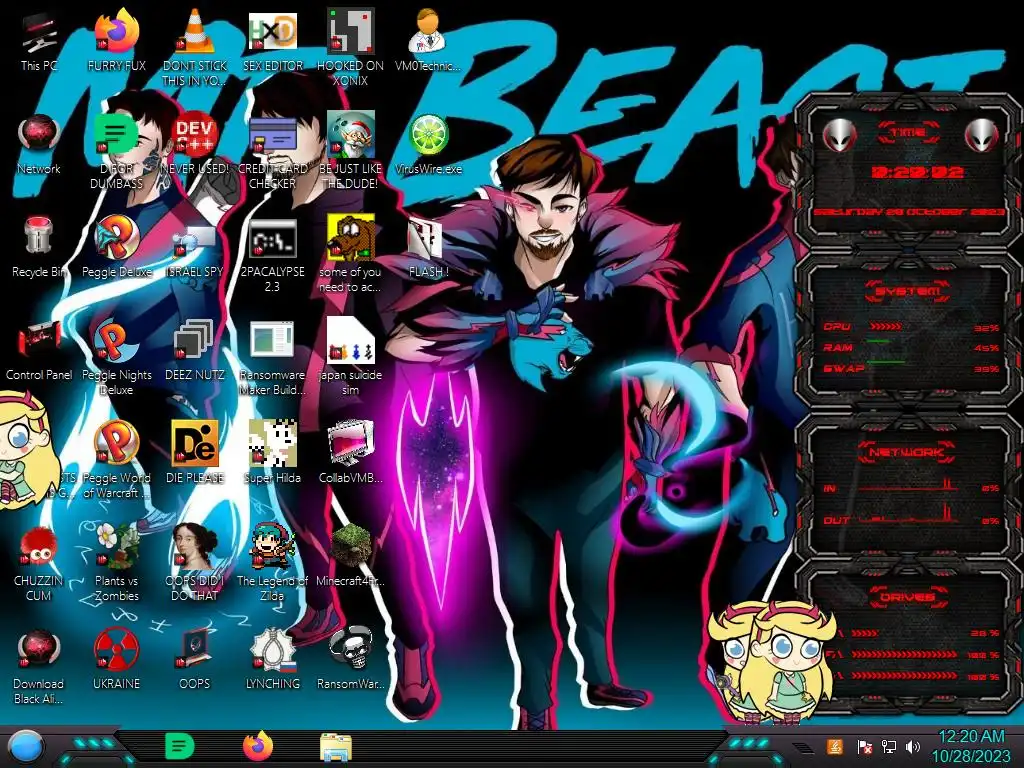1024x768 pixels.
Task: Open the CollabVMB desktop icon
Action: click(x=350, y=452)
